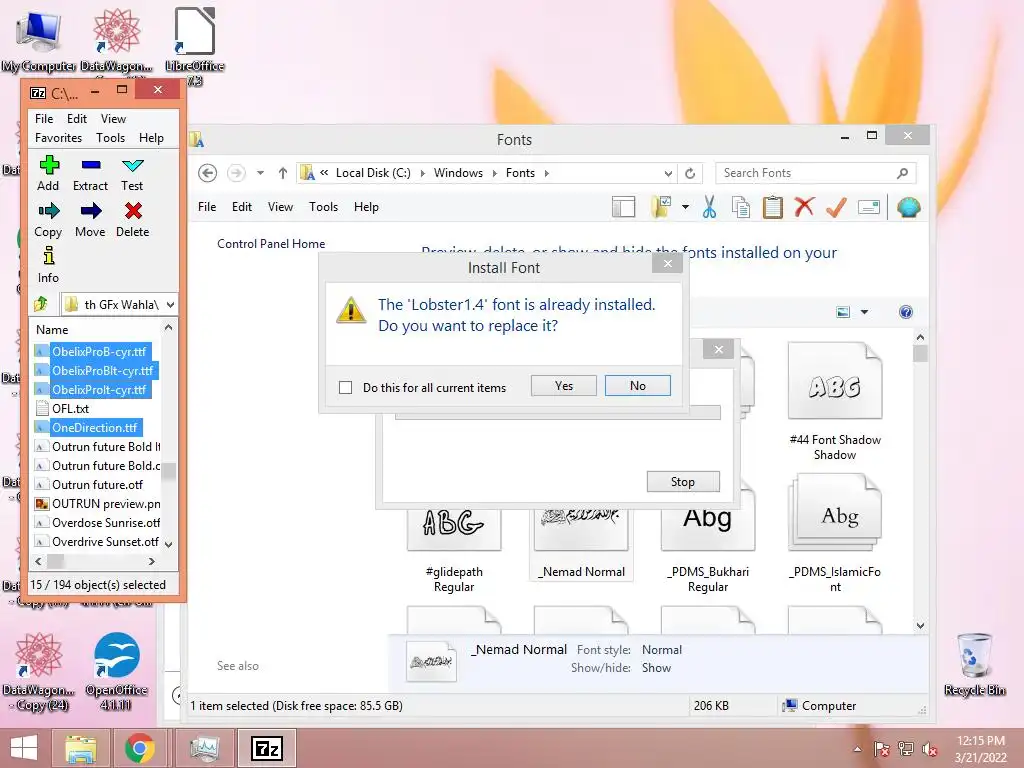Click Yes to replace the font
The image size is (1024, 768).
[564, 385]
